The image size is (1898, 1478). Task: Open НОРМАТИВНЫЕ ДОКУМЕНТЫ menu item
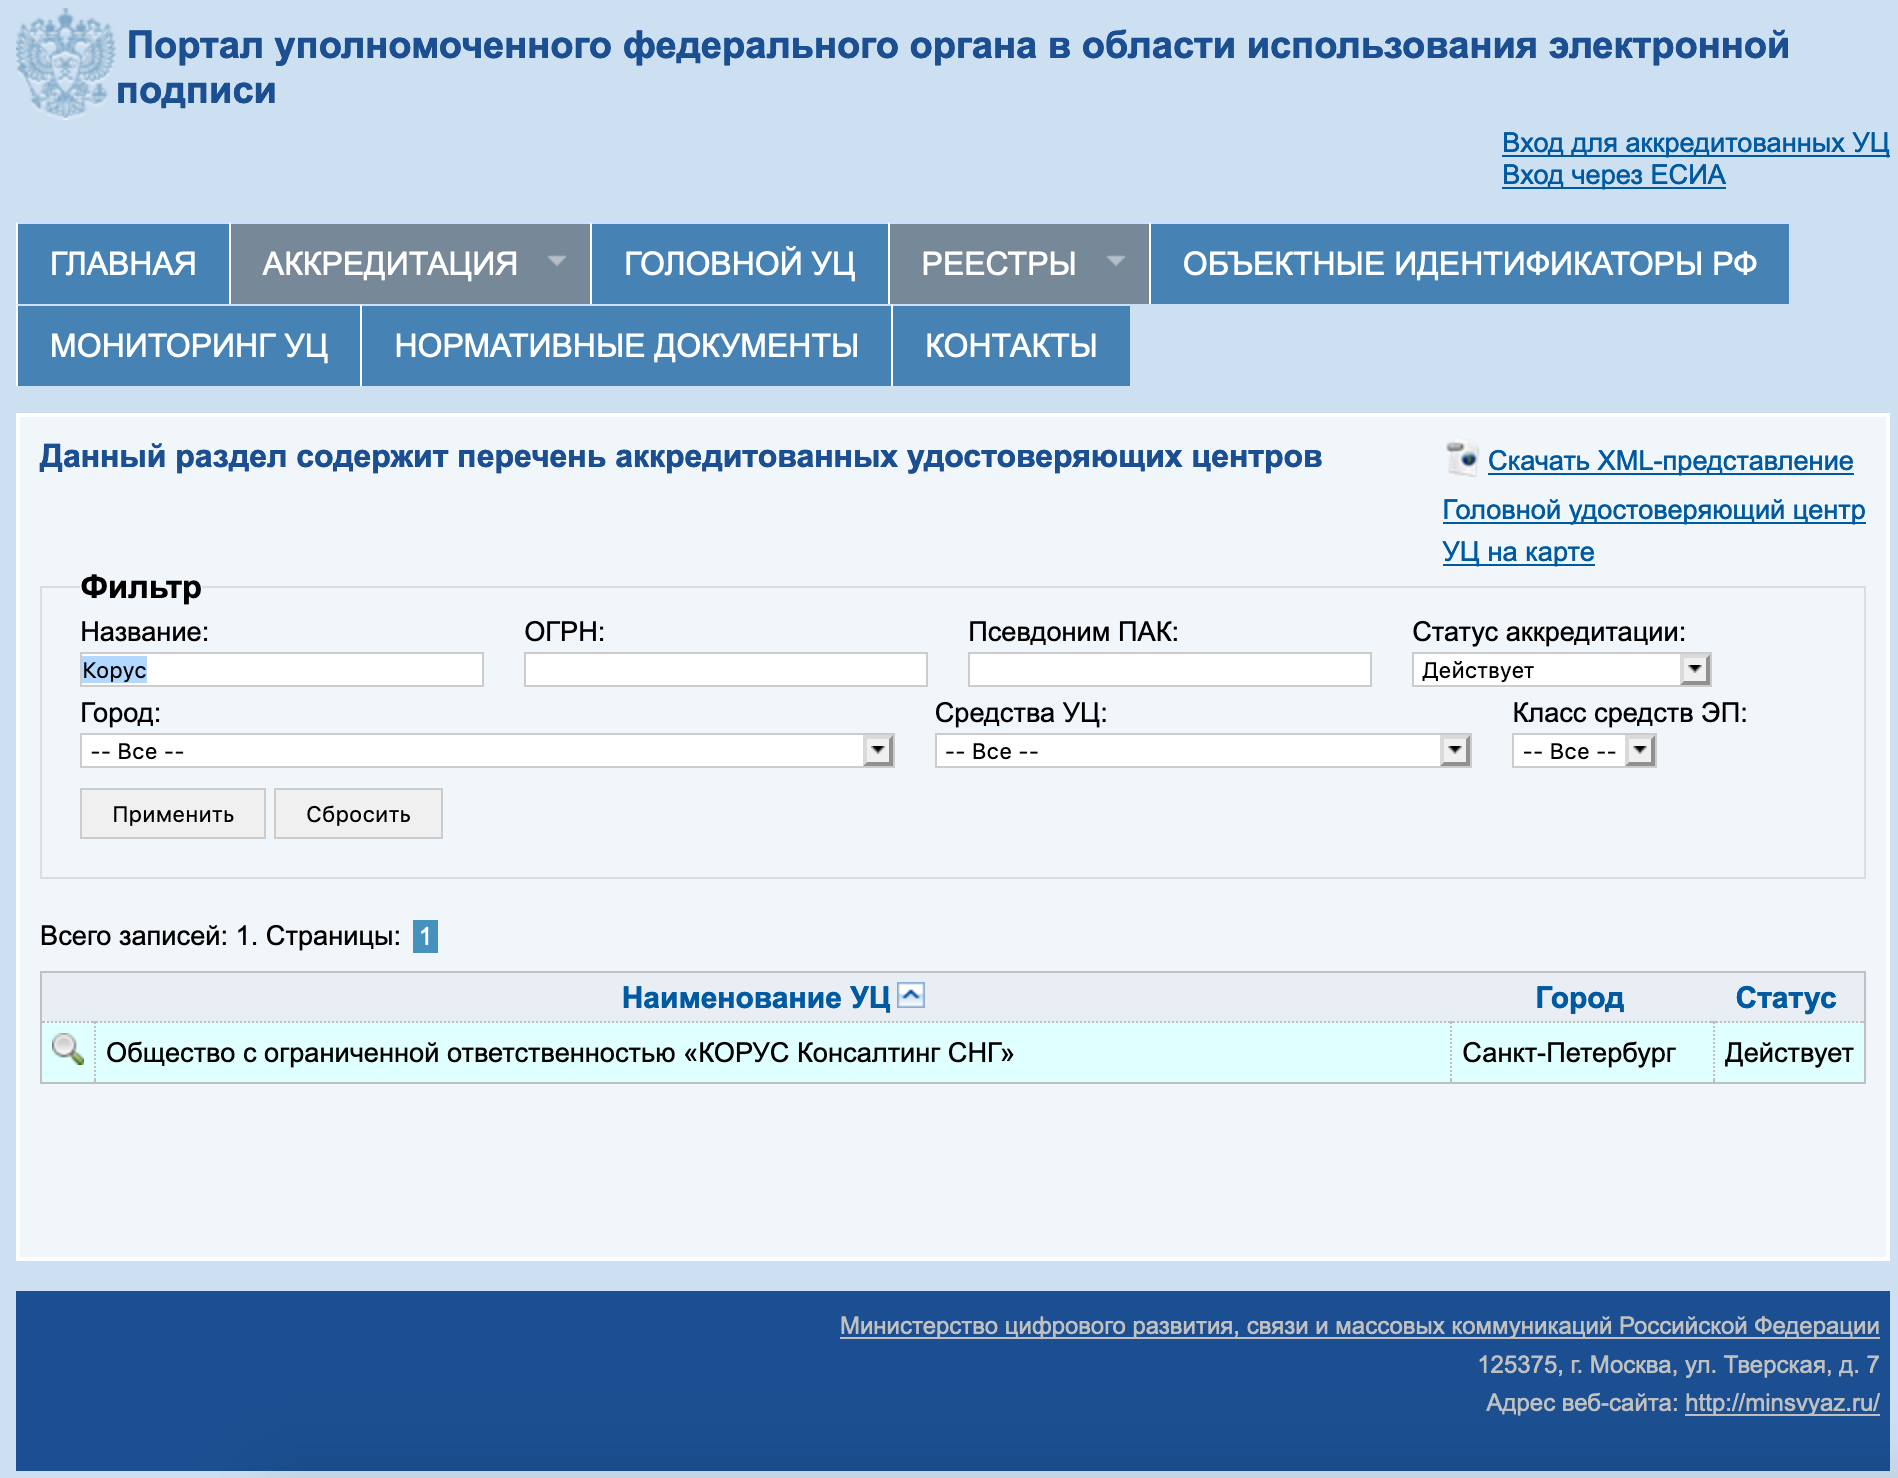click(x=626, y=346)
